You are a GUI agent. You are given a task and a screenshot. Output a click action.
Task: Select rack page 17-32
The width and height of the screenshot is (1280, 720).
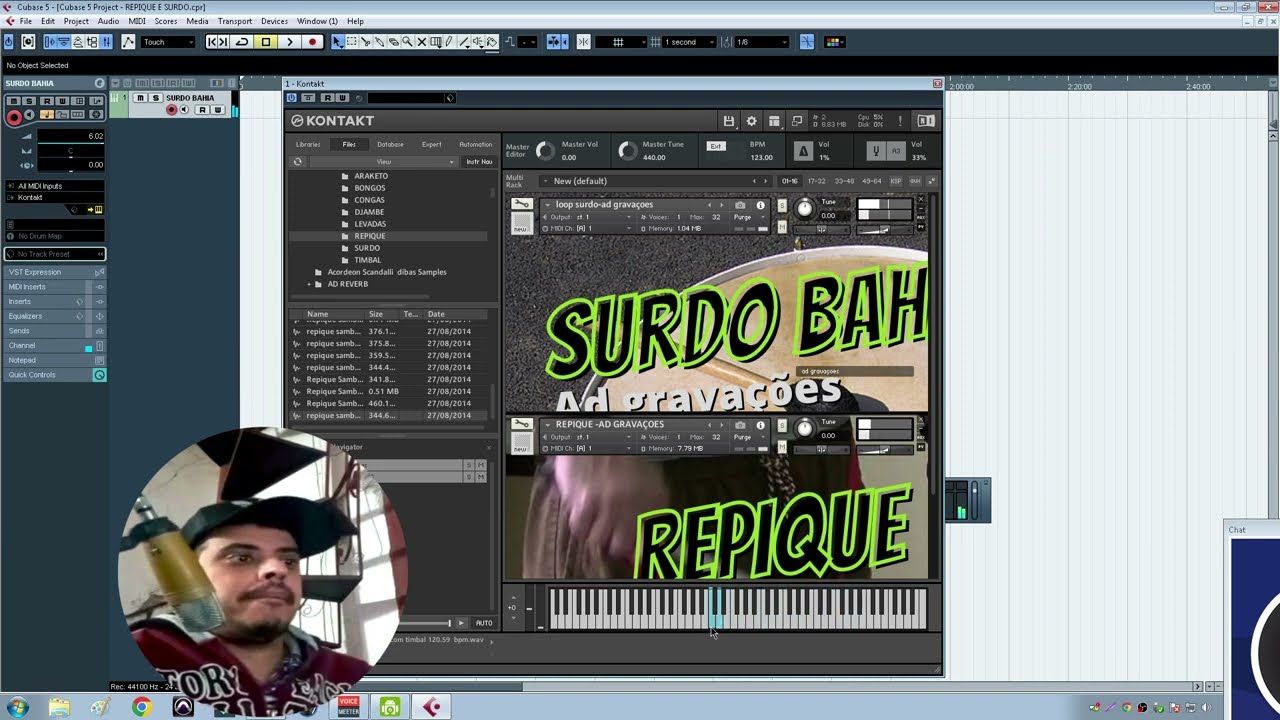coord(817,181)
